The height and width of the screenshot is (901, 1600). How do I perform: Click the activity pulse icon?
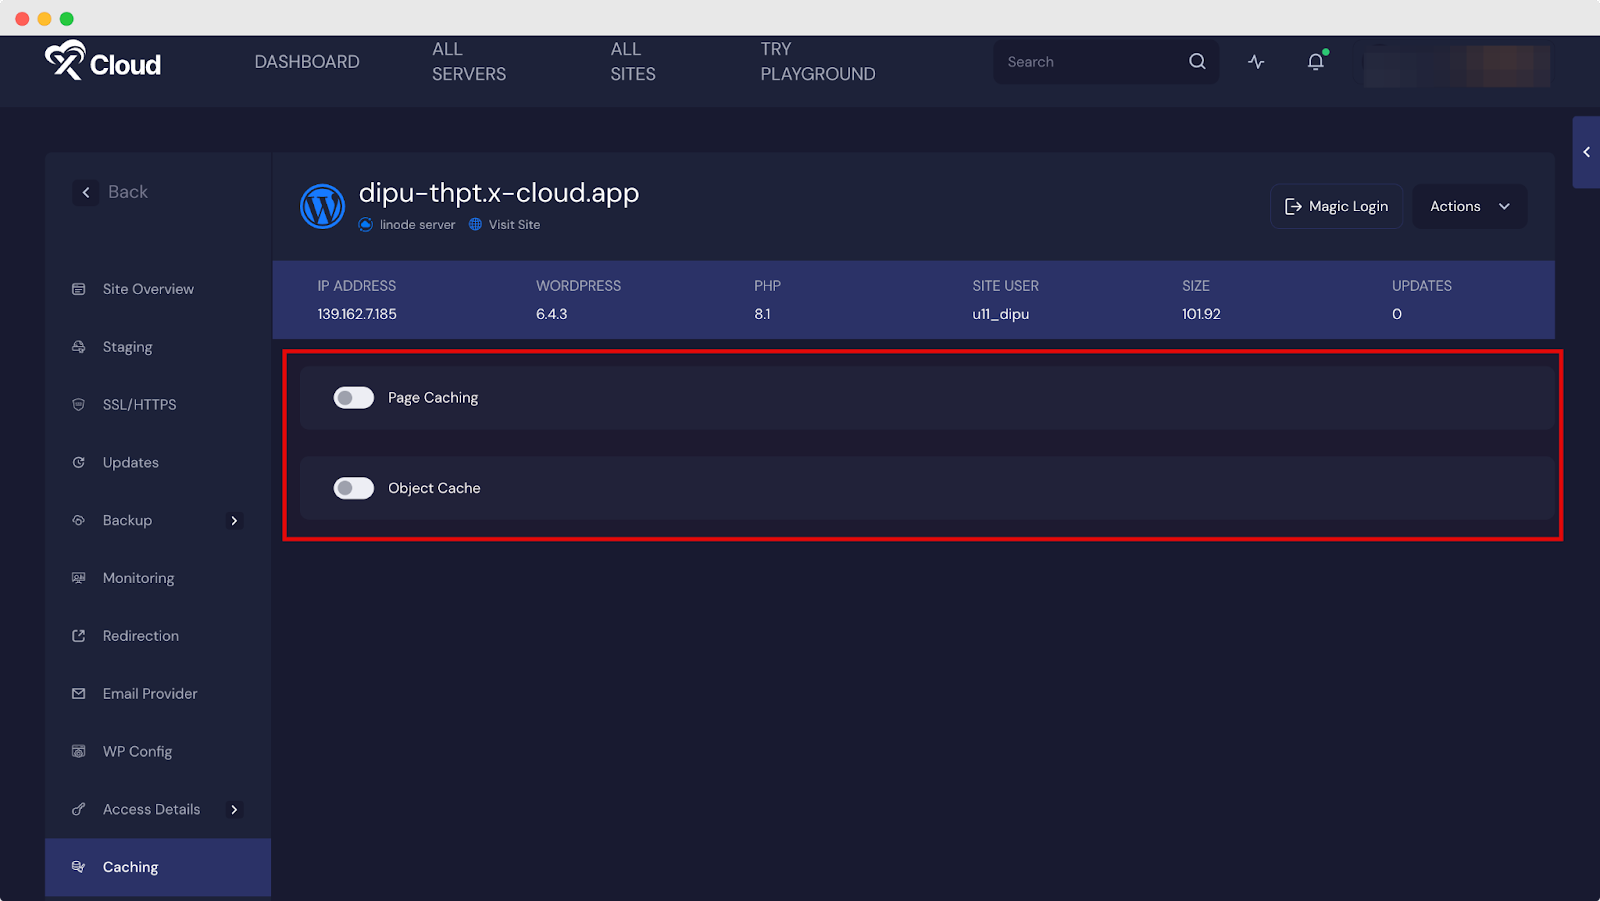pos(1256,62)
